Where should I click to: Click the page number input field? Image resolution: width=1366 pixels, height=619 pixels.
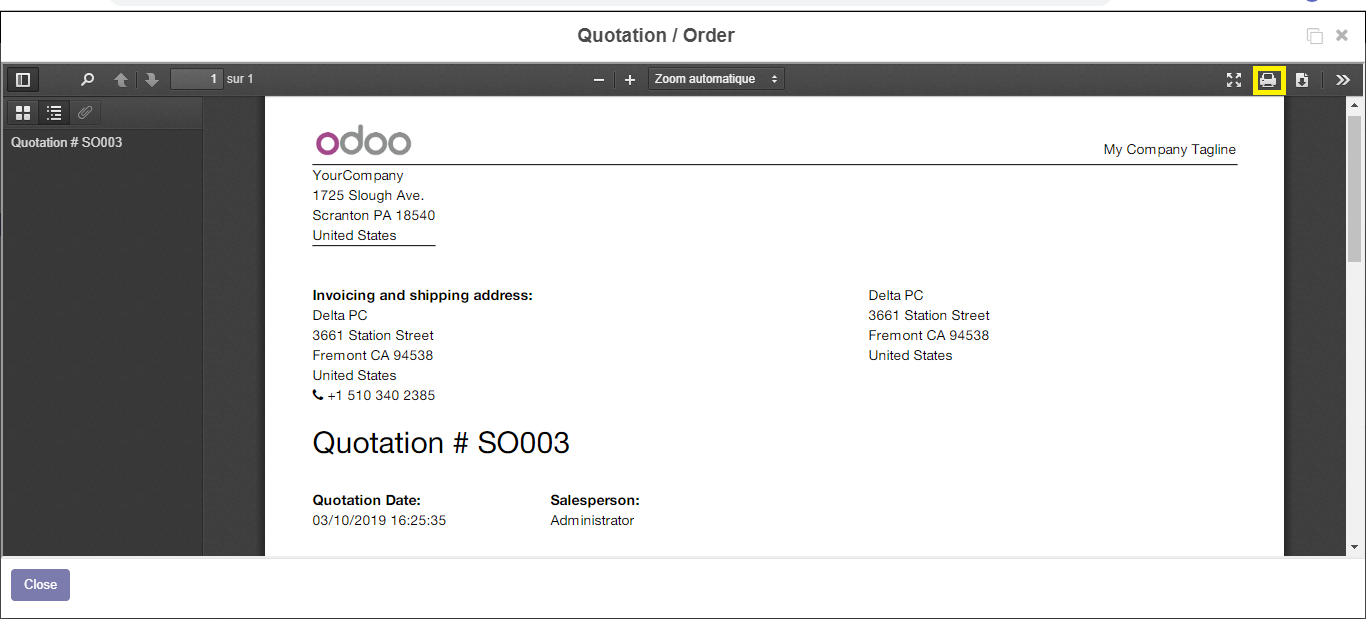coord(196,79)
